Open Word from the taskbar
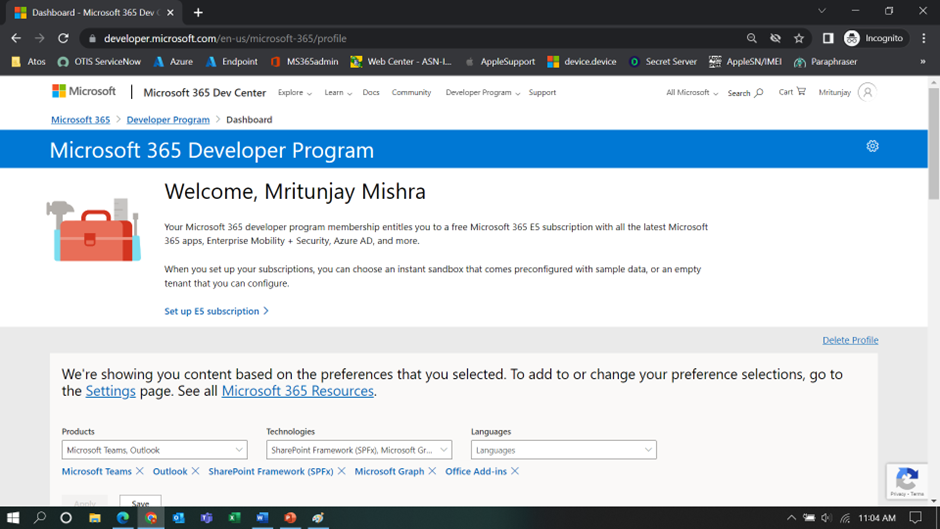The height and width of the screenshot is (529, 940). pos(262,518)
